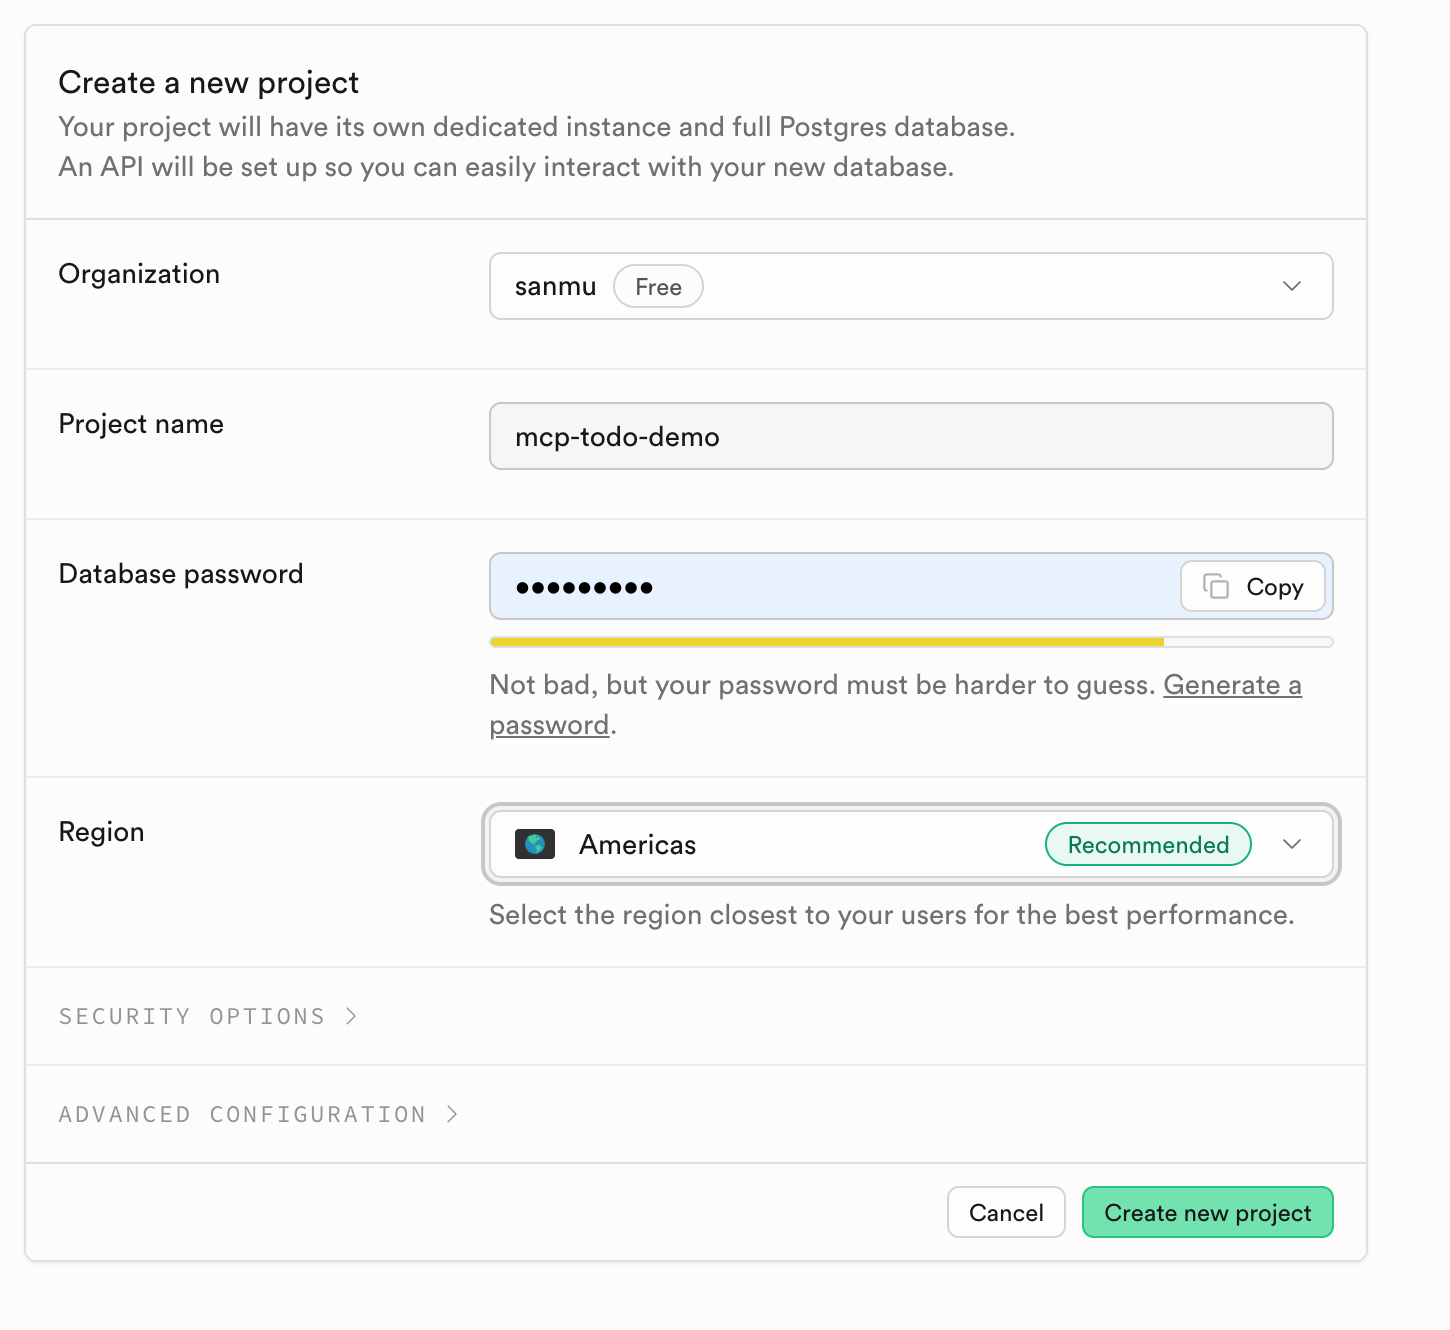This screenshot has height=1330, width=1450.
Task: Click the Create a new project heading
Action: click(x=208, y=82)
